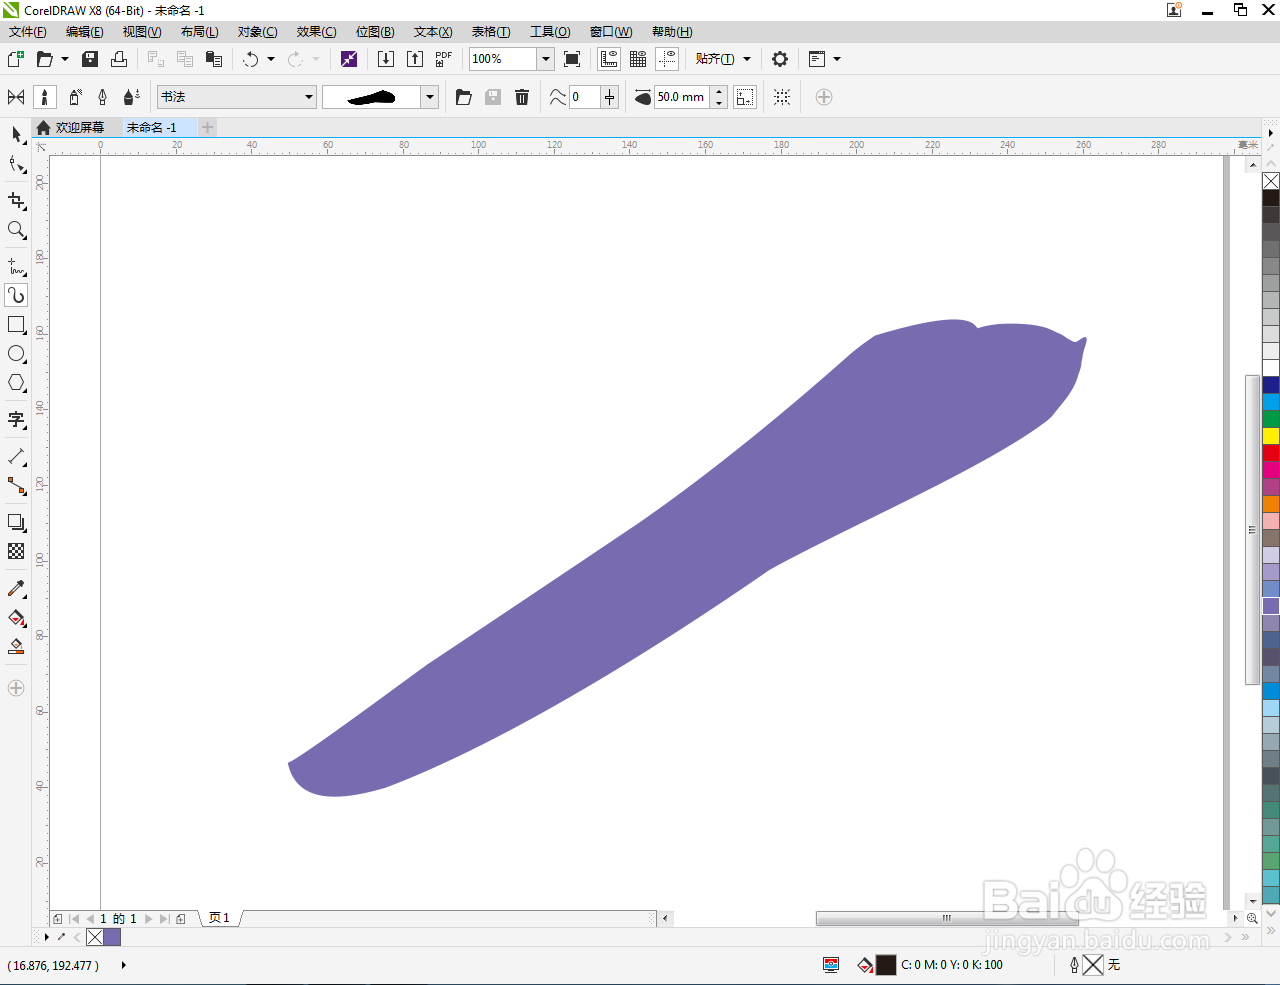Select the Ellipse tool
Viewport: 1280px width, 985px height.
(16, 354)
